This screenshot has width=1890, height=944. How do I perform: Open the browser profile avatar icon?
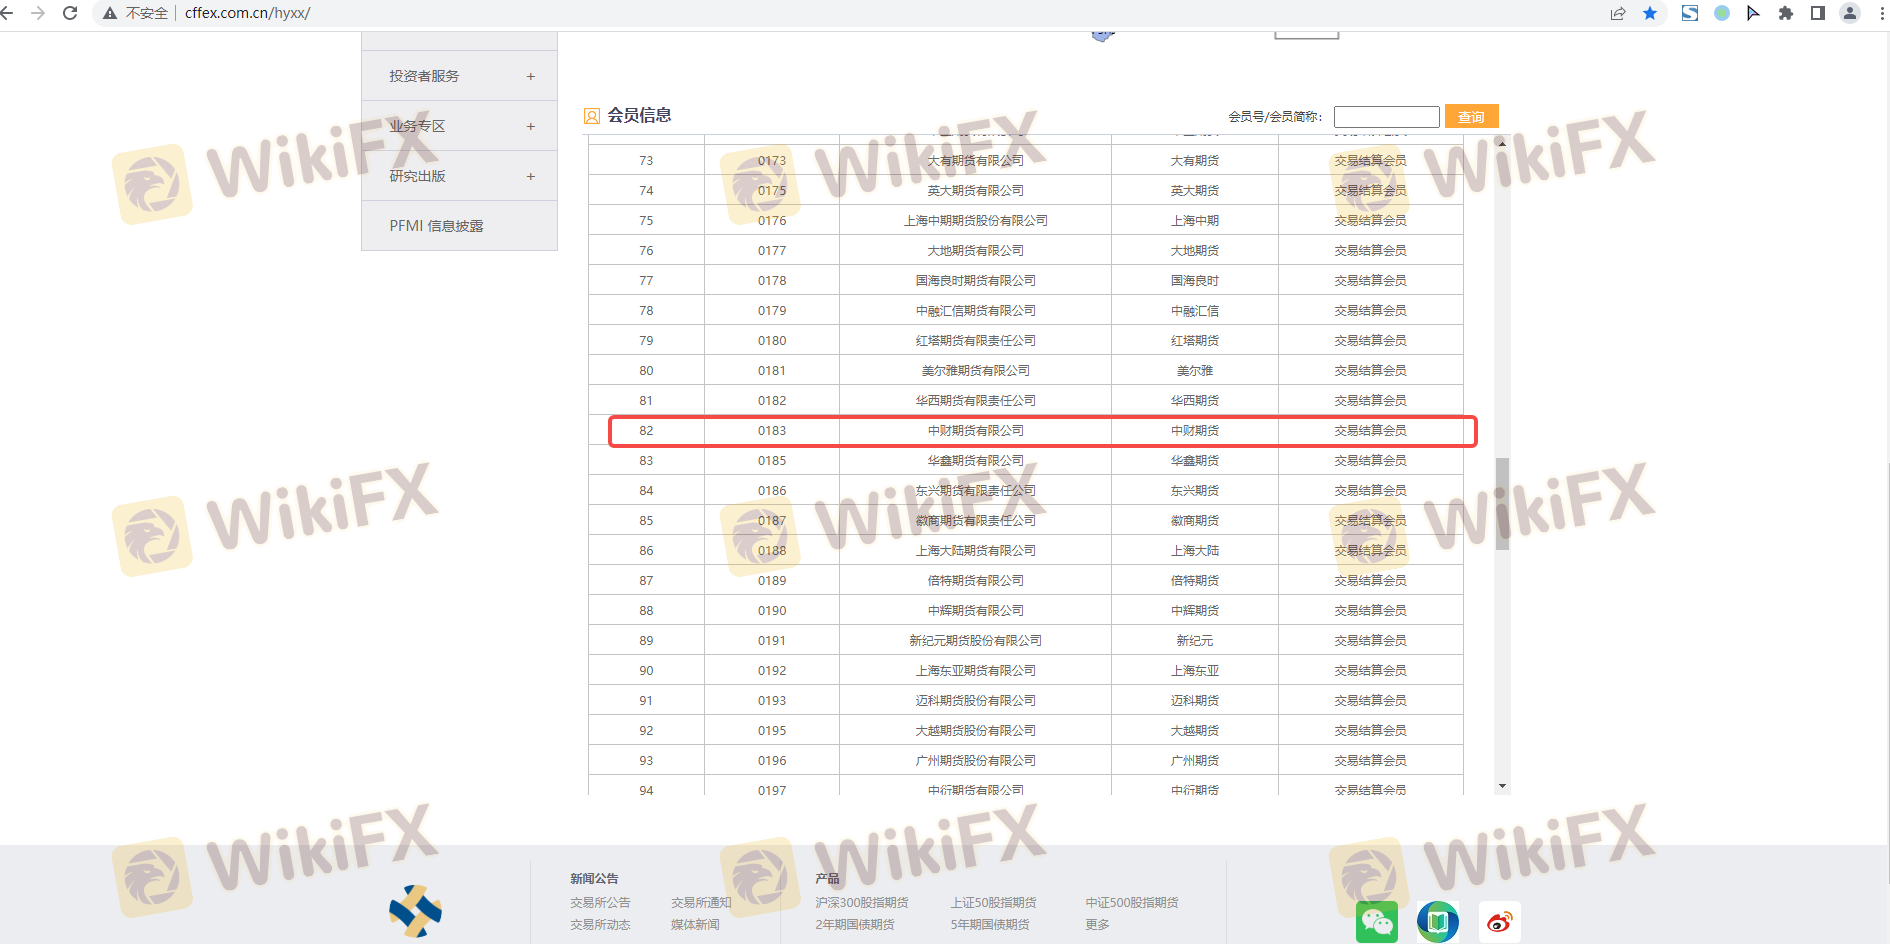pos(1850,13)
